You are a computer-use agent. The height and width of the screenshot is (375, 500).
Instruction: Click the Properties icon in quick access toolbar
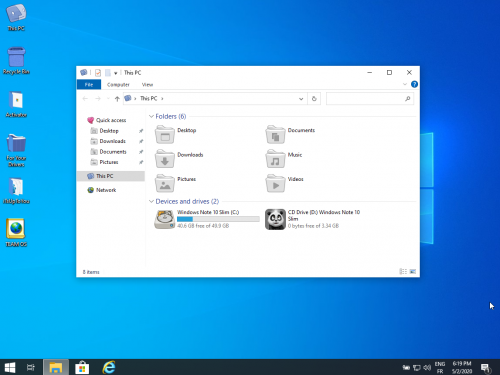click(98, 73)
